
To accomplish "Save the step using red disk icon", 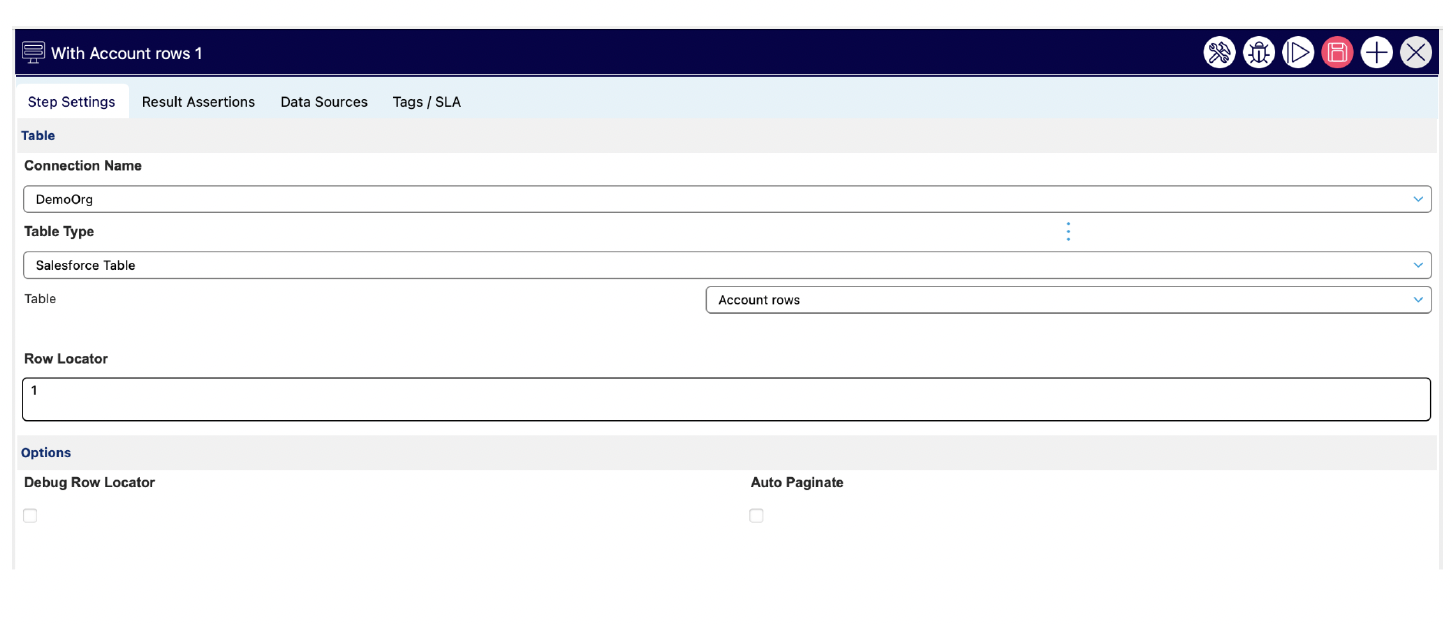I will [x=1337, y=53].
